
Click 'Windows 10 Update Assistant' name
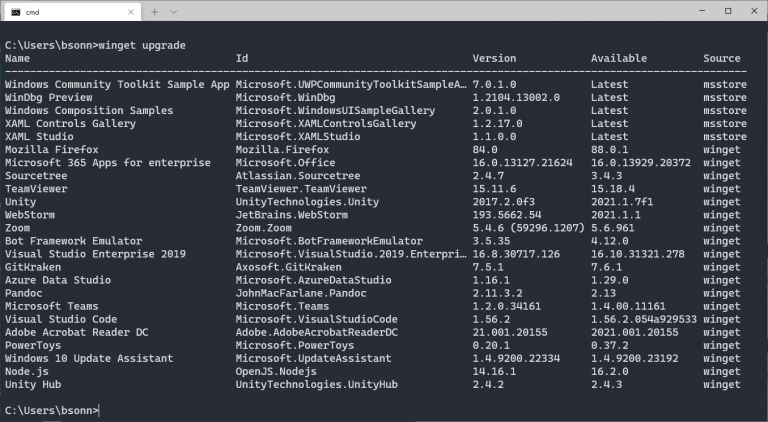click(x=89, y=358)
